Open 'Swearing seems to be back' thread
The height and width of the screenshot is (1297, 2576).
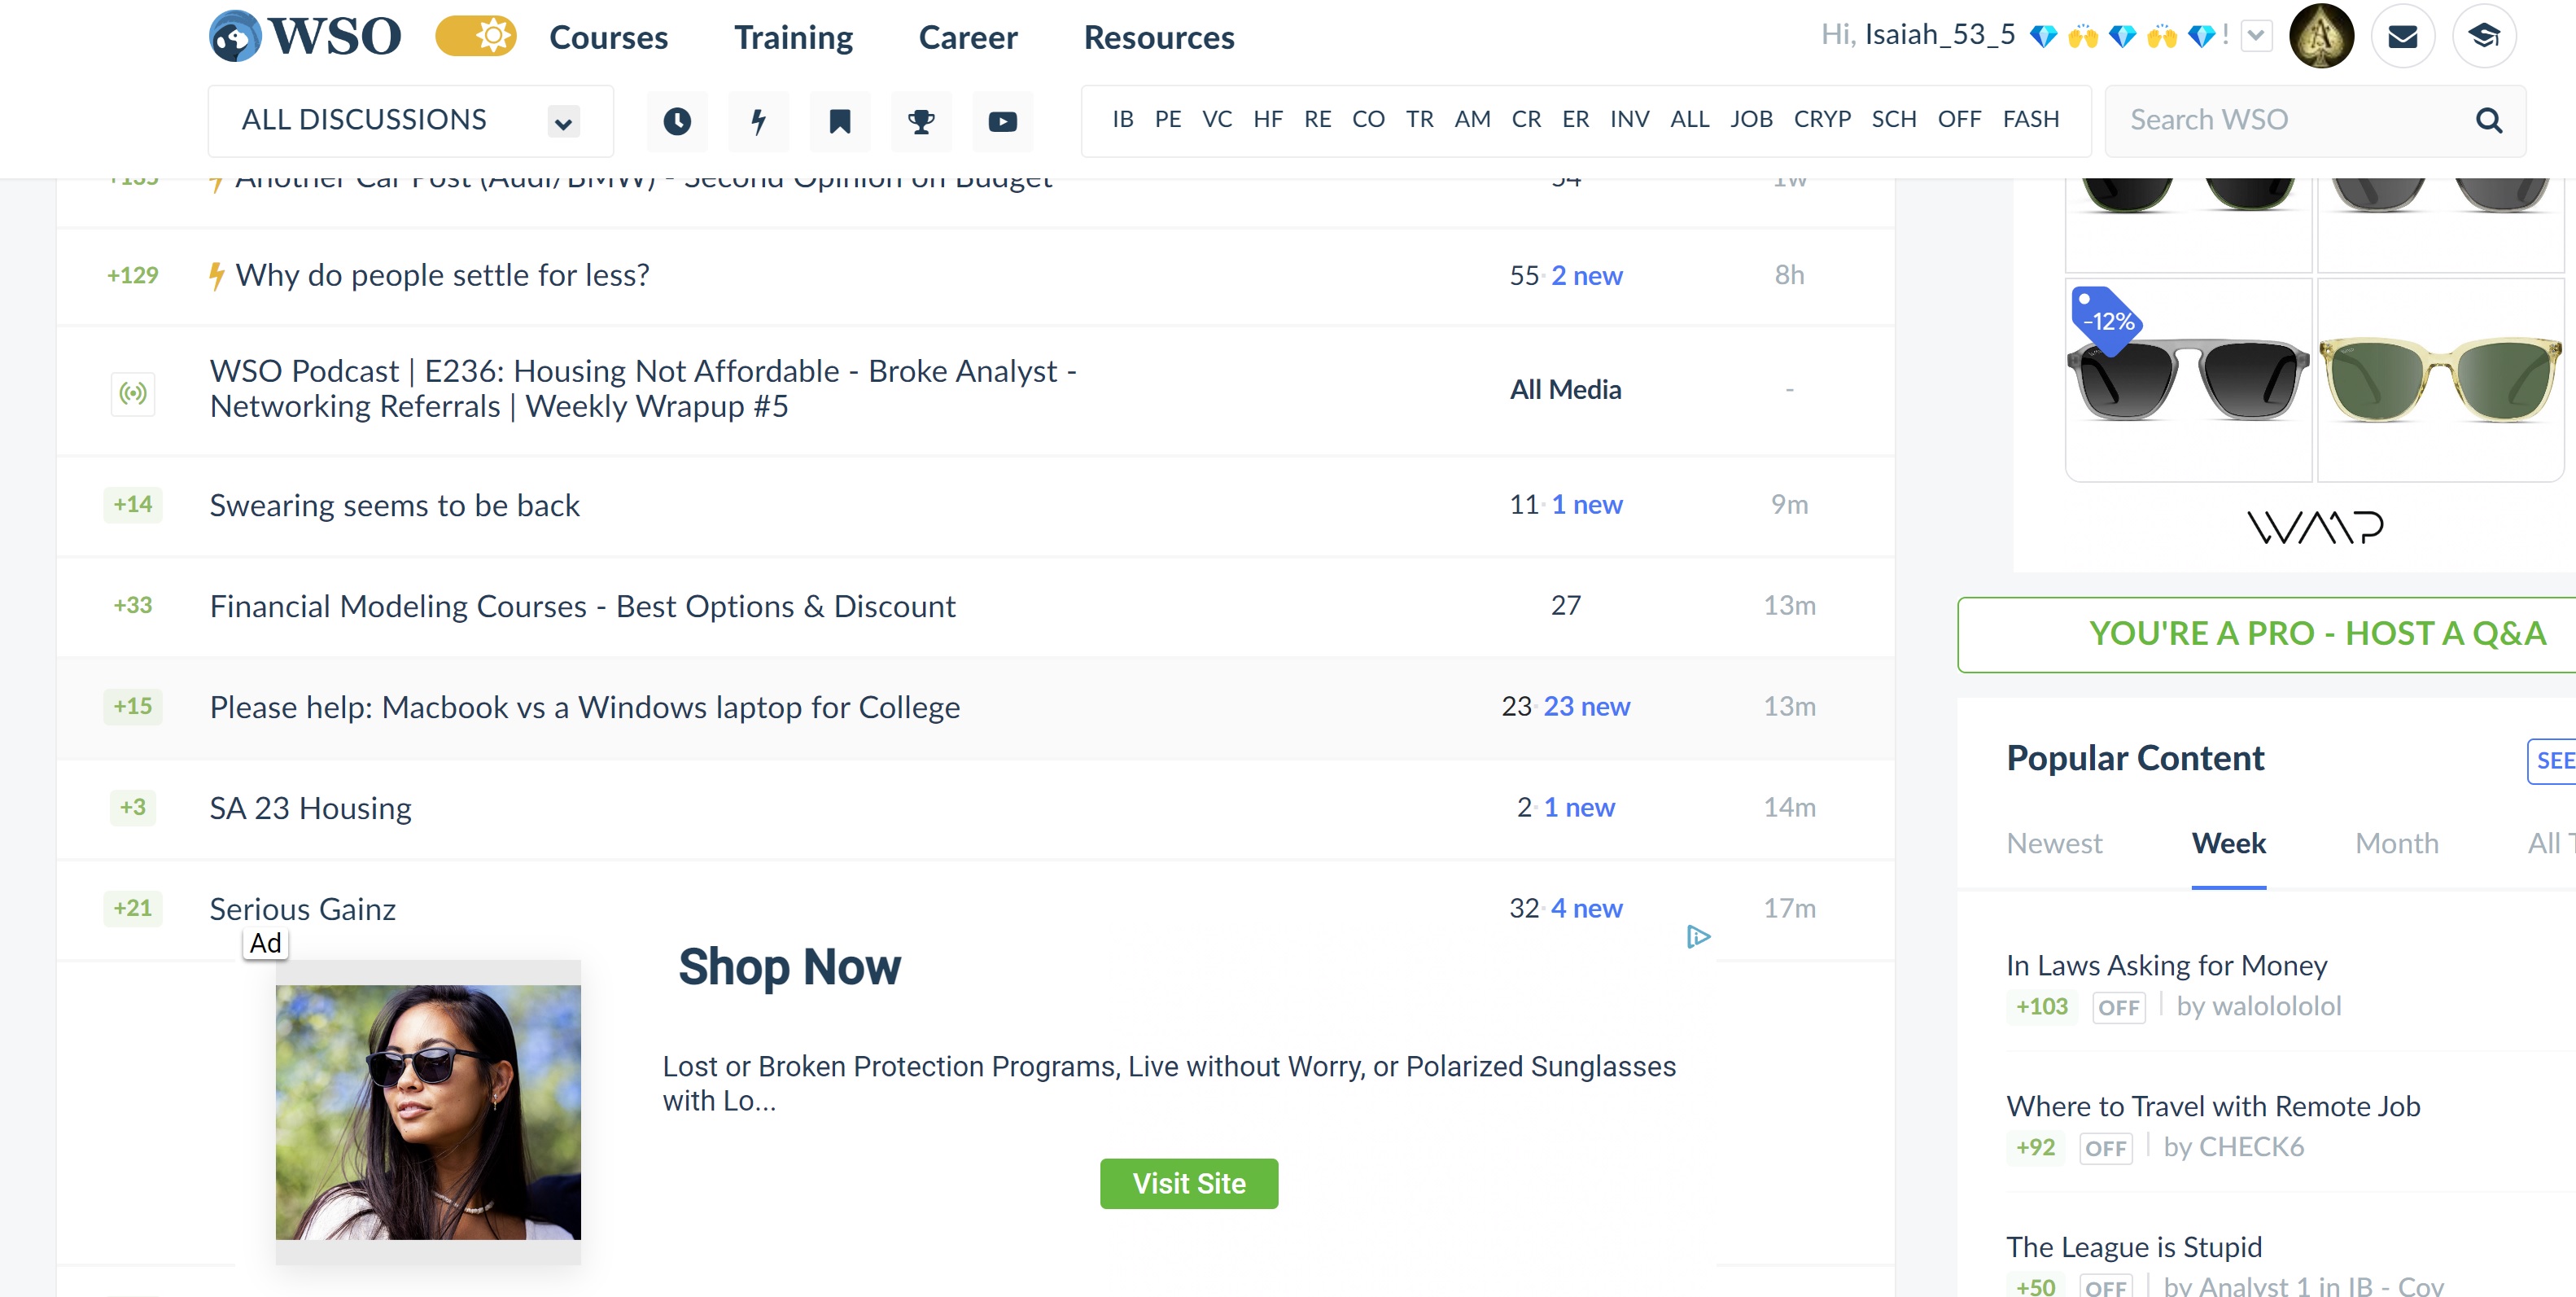click(x=394, y=505)
